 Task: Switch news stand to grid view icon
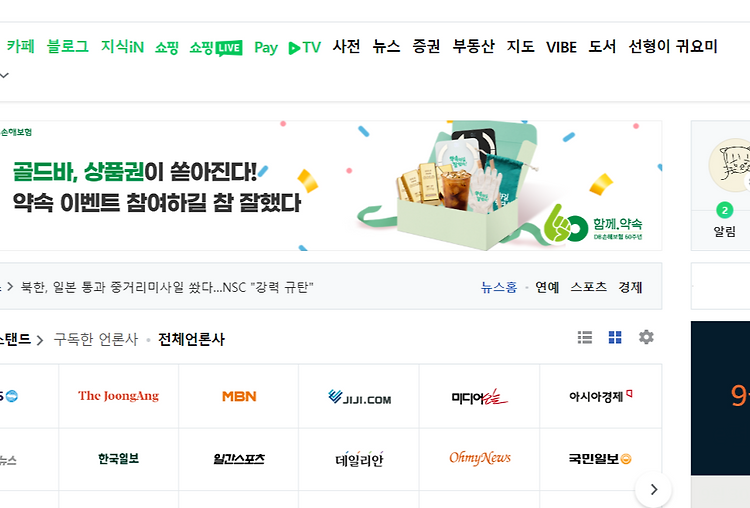pyautogui.click(x=615, y=337)
